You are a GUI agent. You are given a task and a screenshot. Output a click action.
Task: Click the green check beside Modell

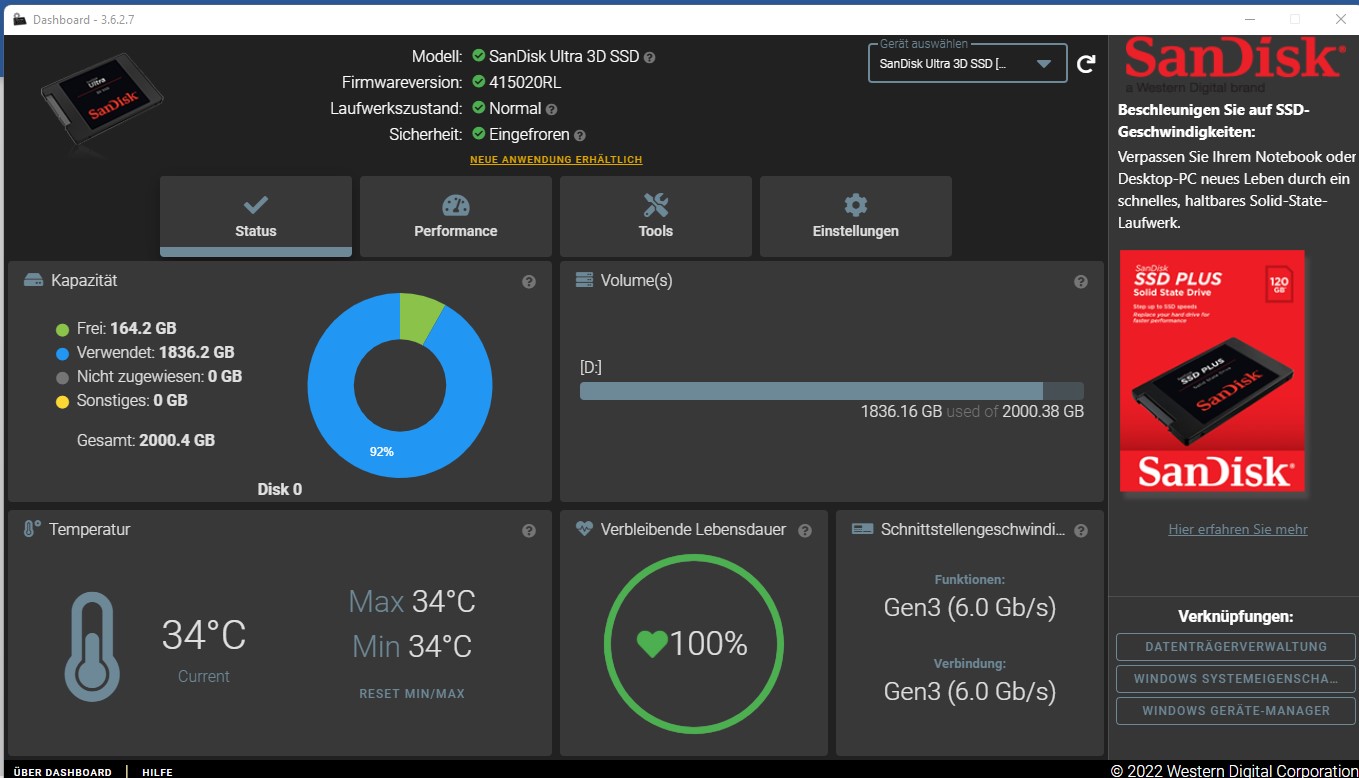[479, 56]
